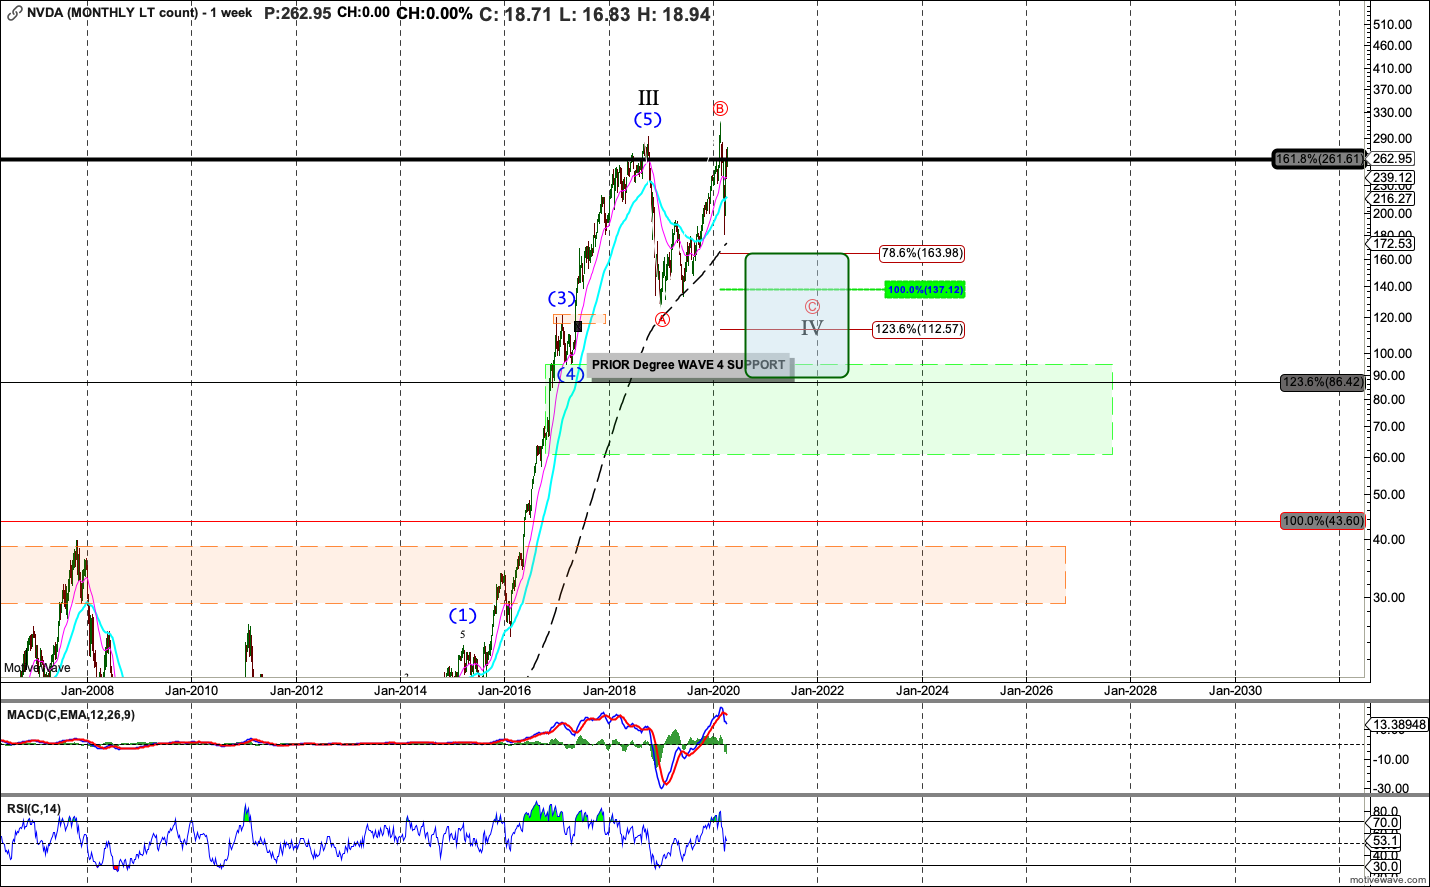Click the 510.00 price scale label

click(x=1392, y=24)
